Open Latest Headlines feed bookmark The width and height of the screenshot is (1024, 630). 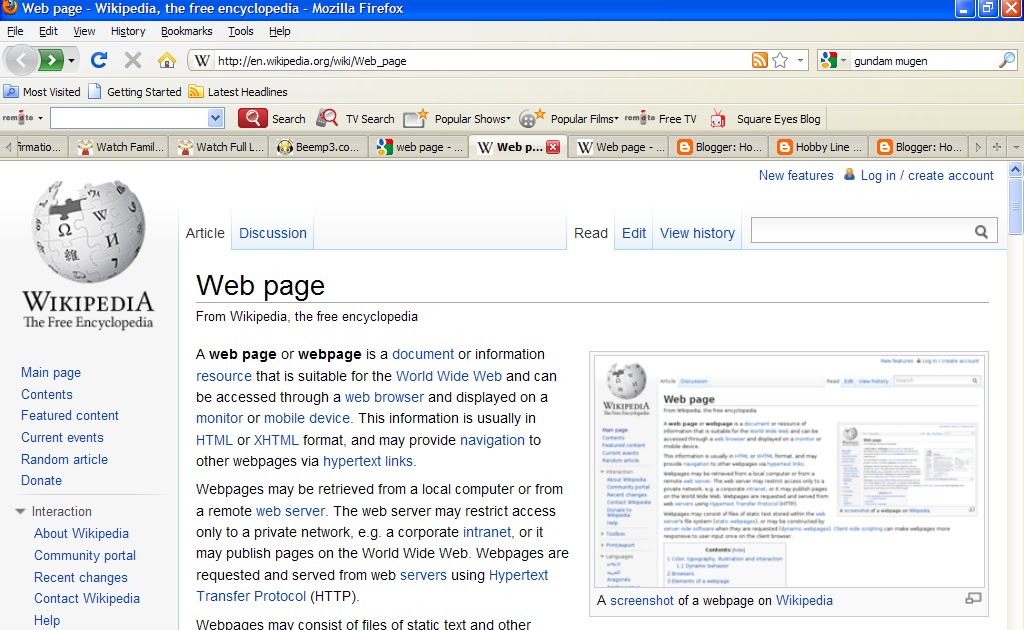click(238, 91)
